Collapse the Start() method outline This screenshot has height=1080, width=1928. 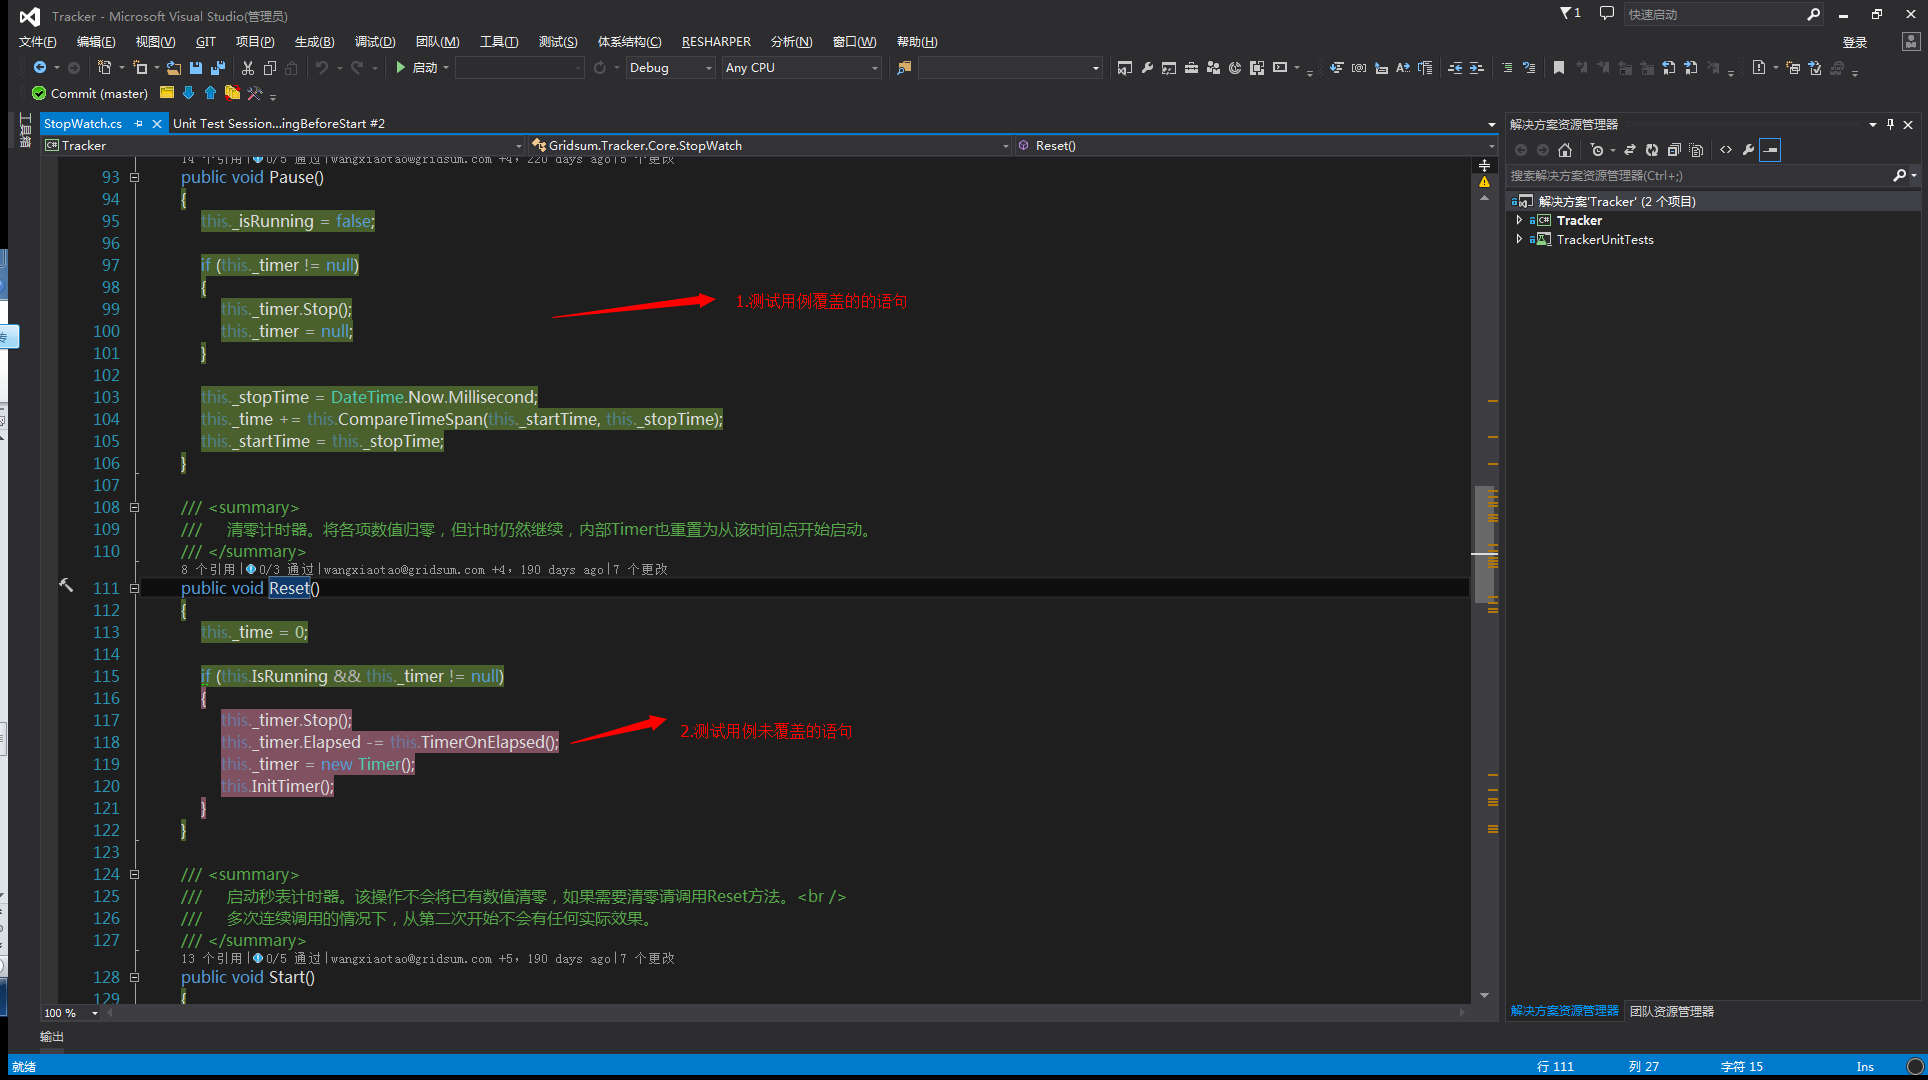pyautogui.click(x=134, y=977)
